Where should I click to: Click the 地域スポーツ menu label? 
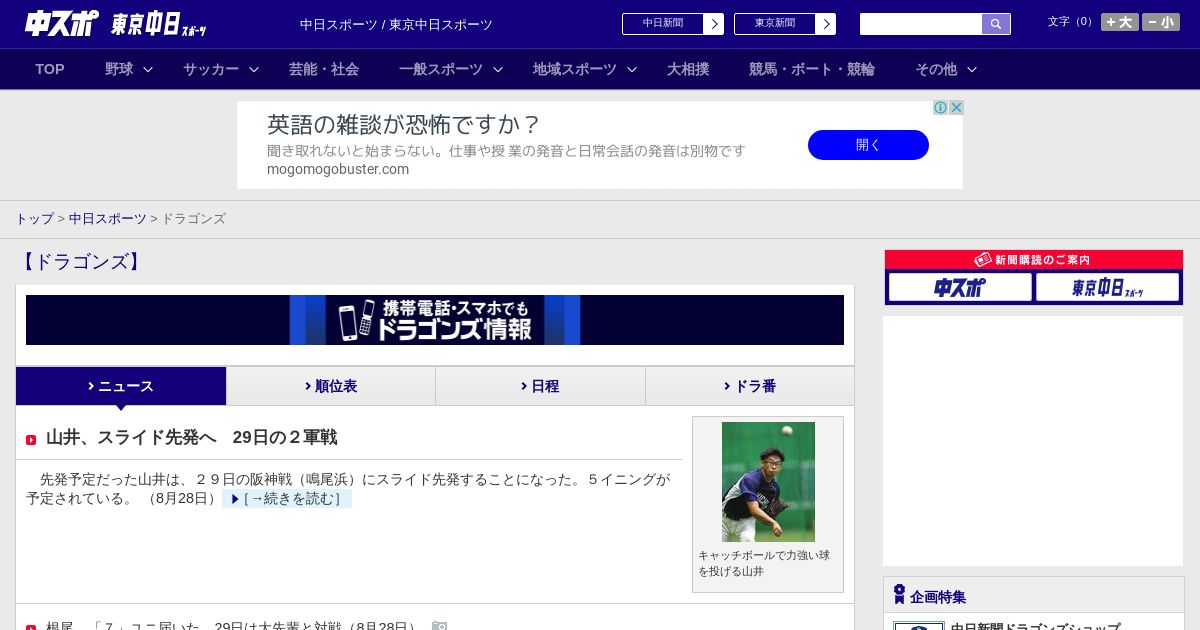[575, 69]
